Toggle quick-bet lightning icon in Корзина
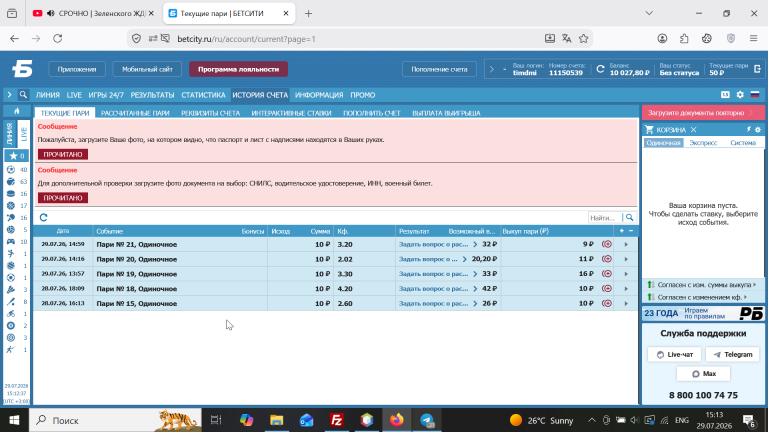This screenshot has width=768, height=432. point(748,129)
